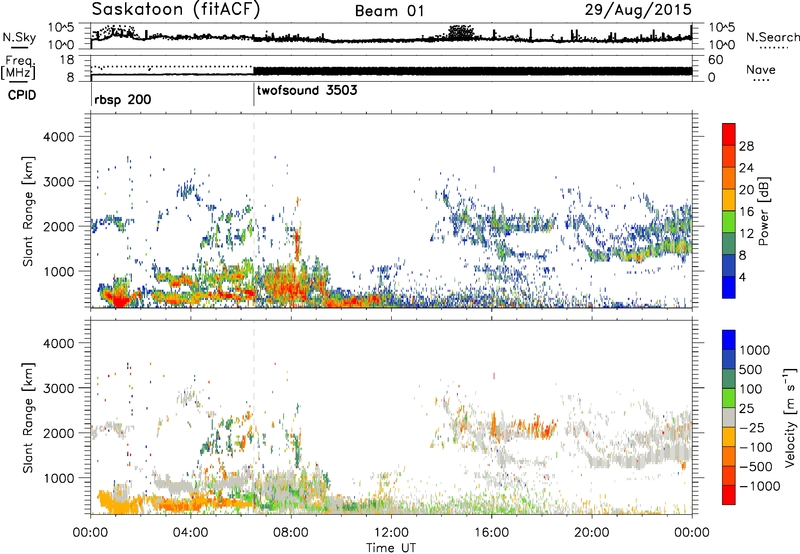Click the "1000" range tick in velocity panel
The width and height of the screenshot is (800, 554).
pyautogui.click(x=58, y=478)
